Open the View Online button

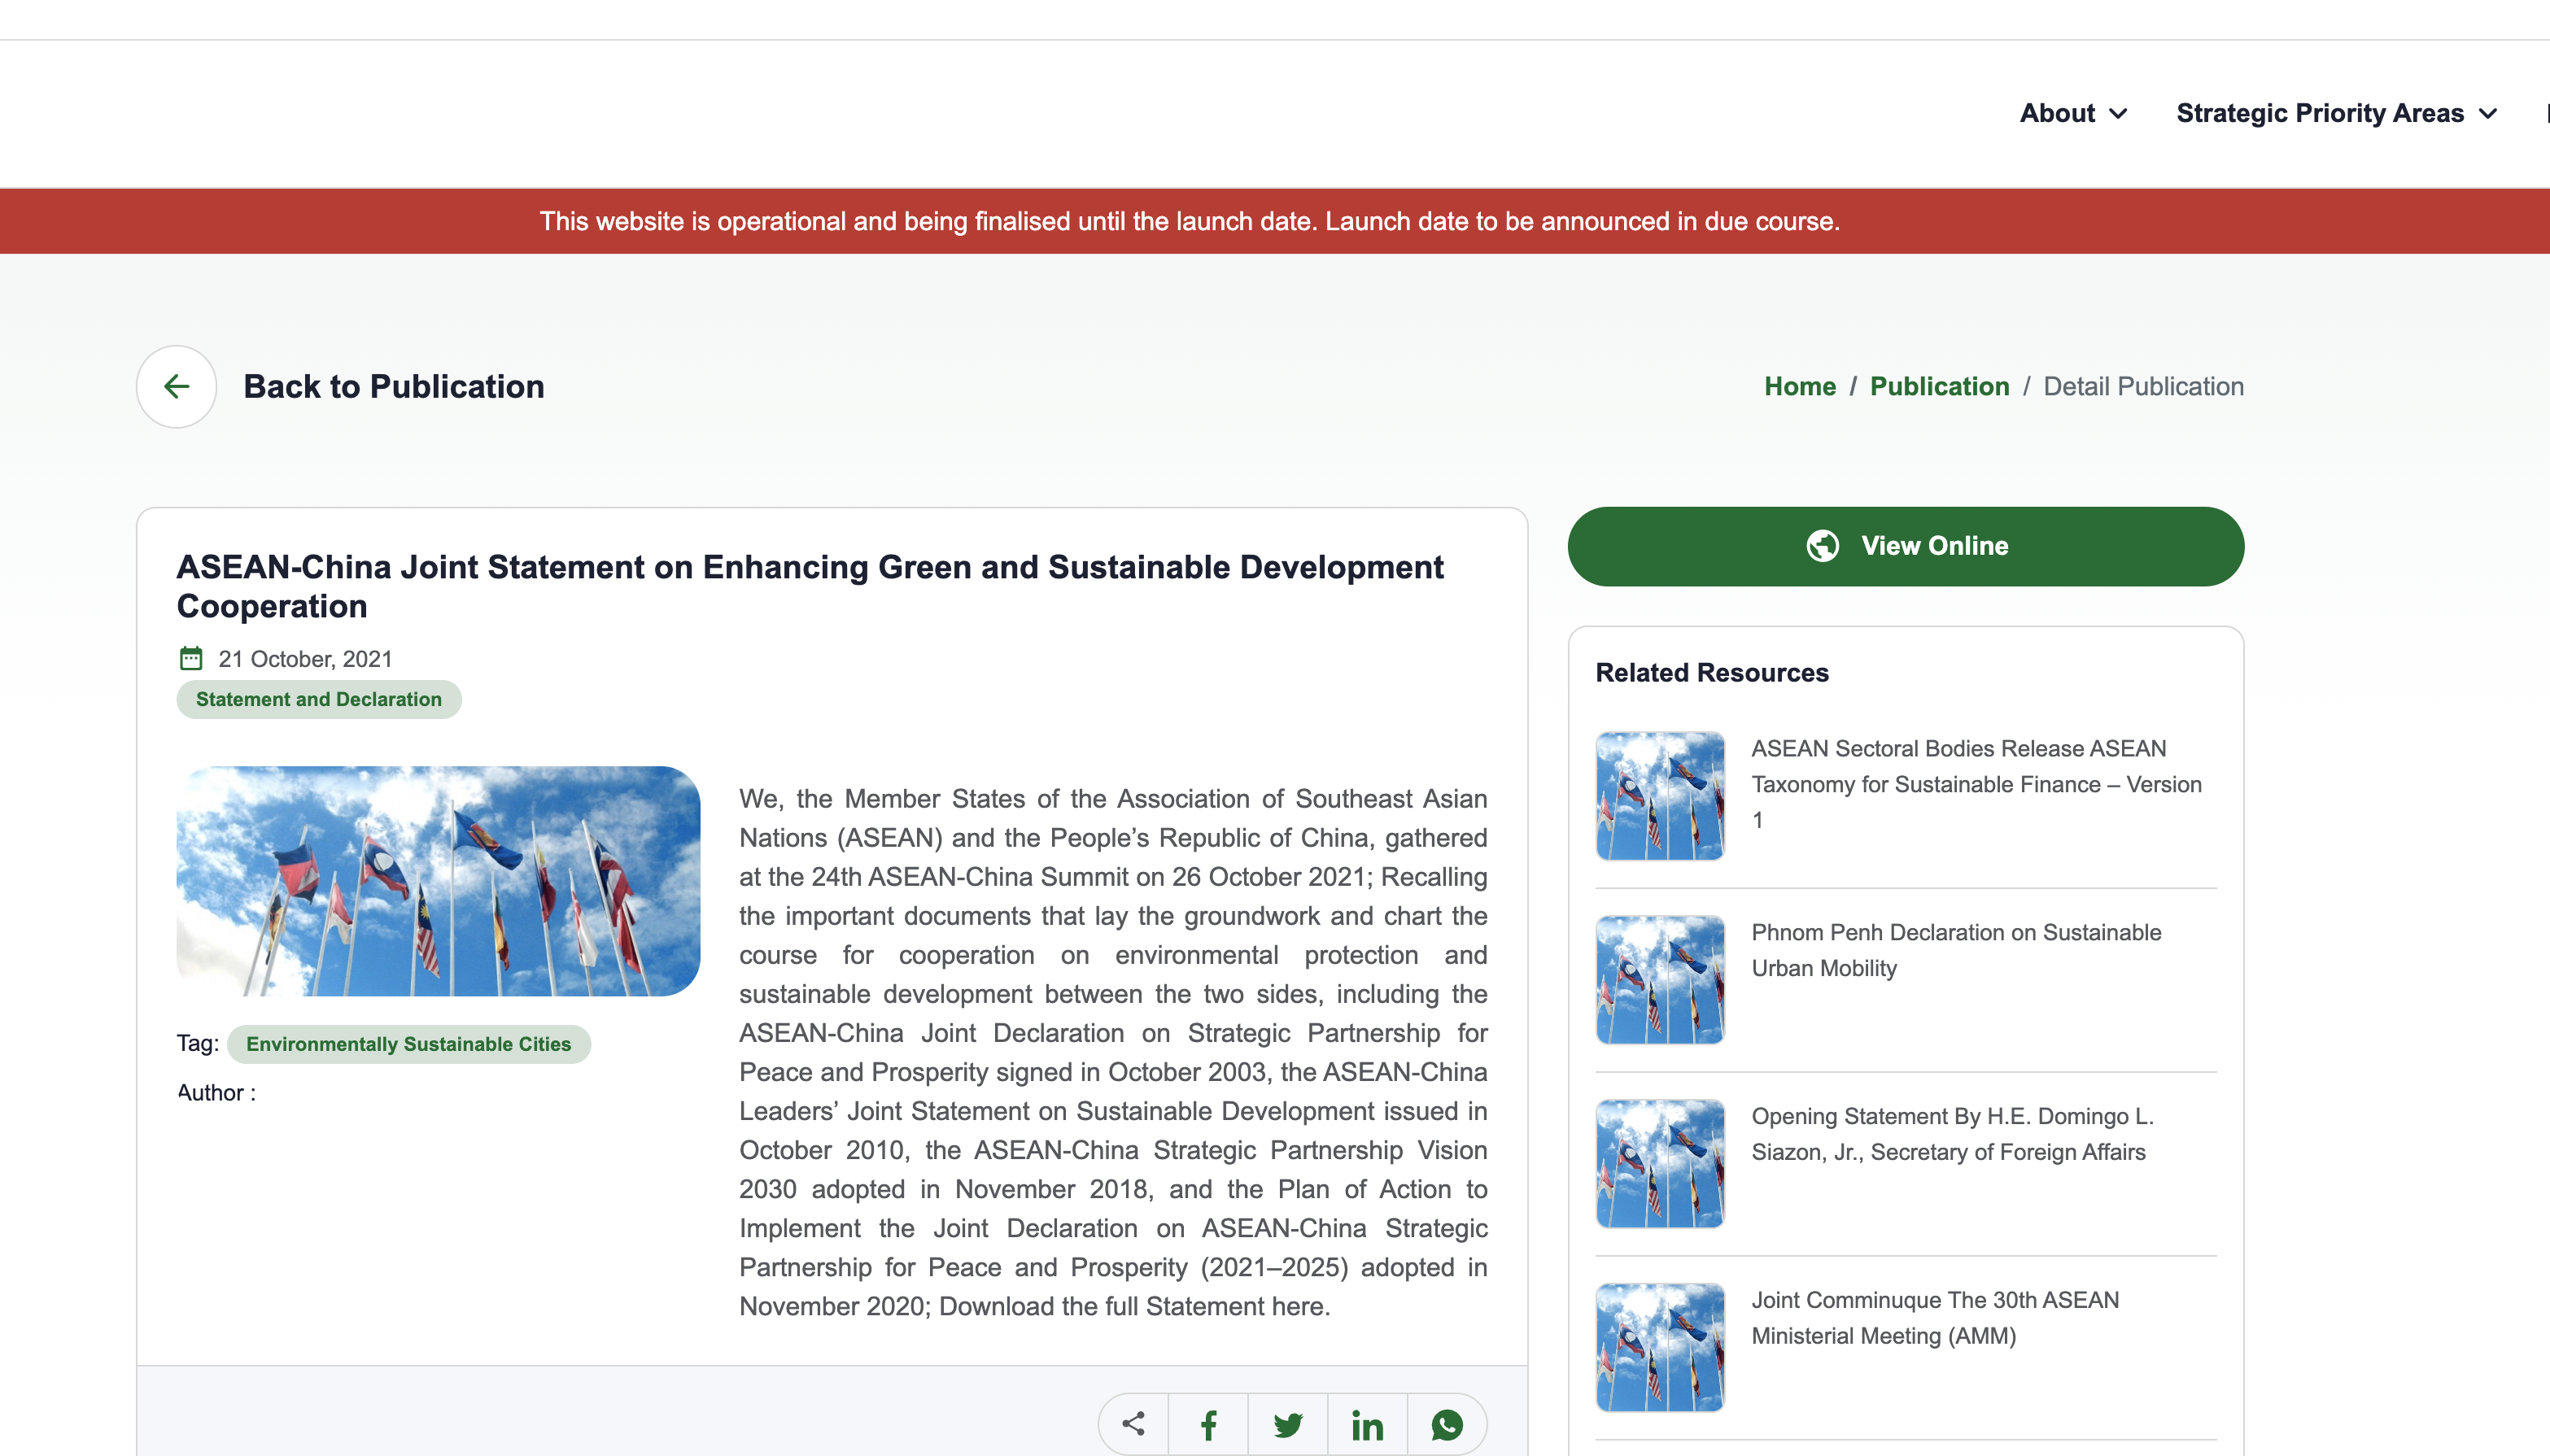1905,546
